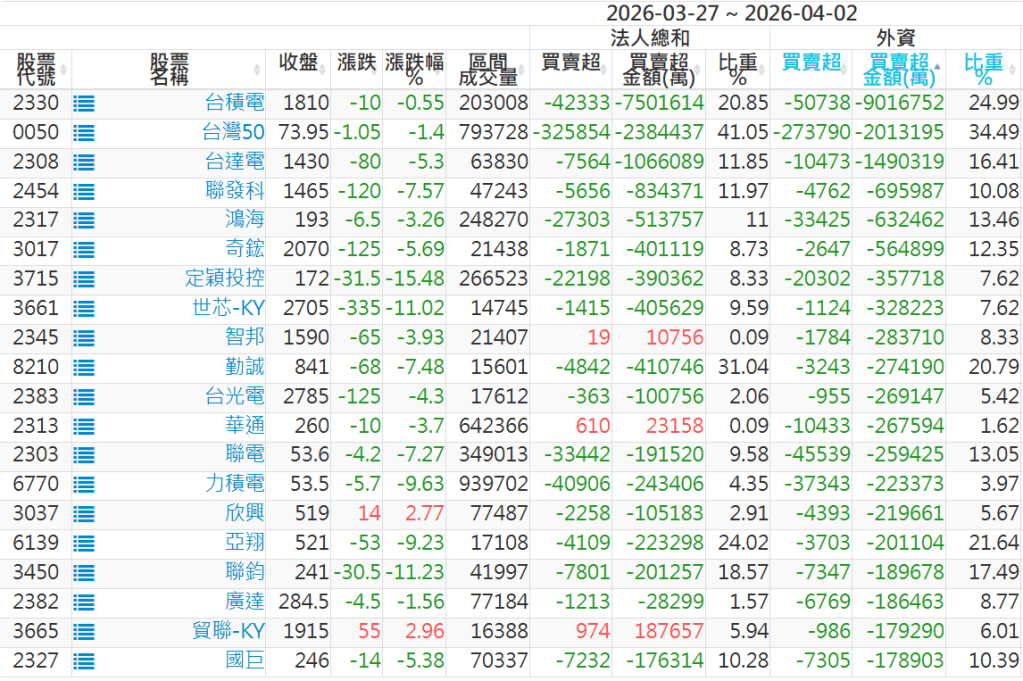
Task: Click the 定穎投控 stock name link
Action: 225,279
